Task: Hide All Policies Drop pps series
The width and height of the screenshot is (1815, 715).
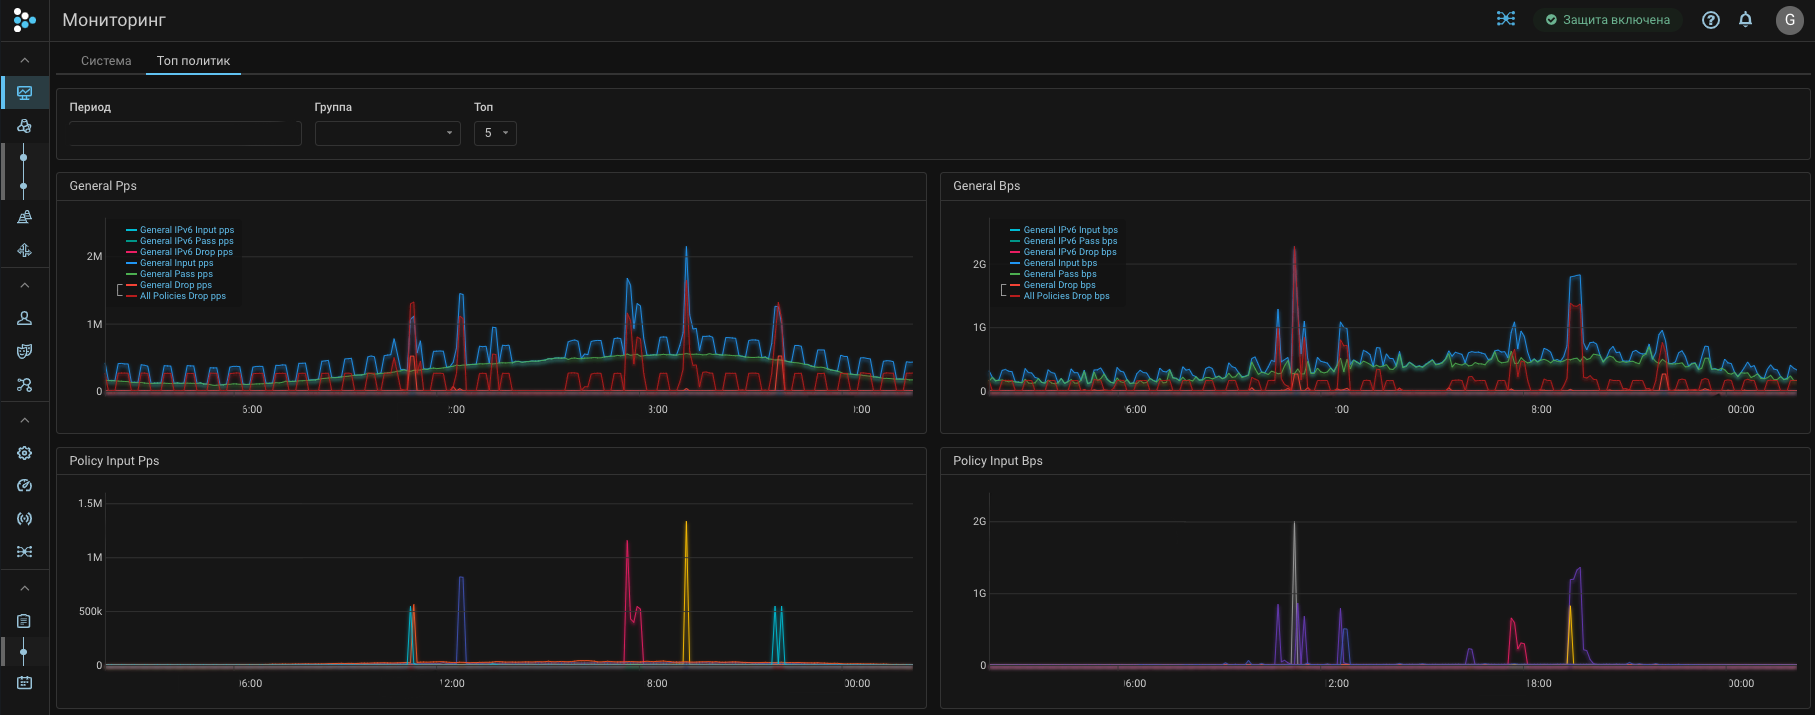Action: point(182,296)
